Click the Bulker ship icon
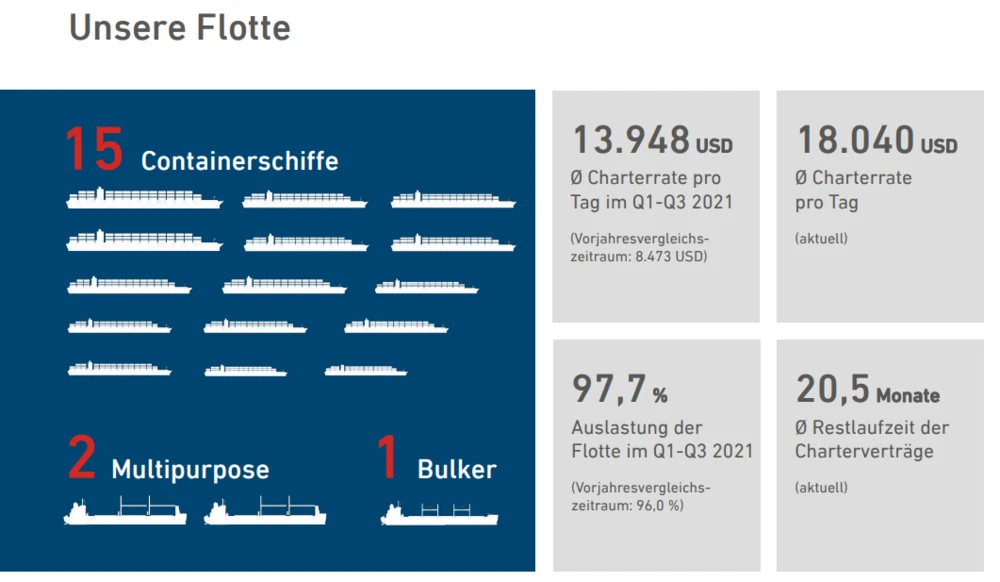The height and width of the screenshot is (582, 1000). (439, 514)
